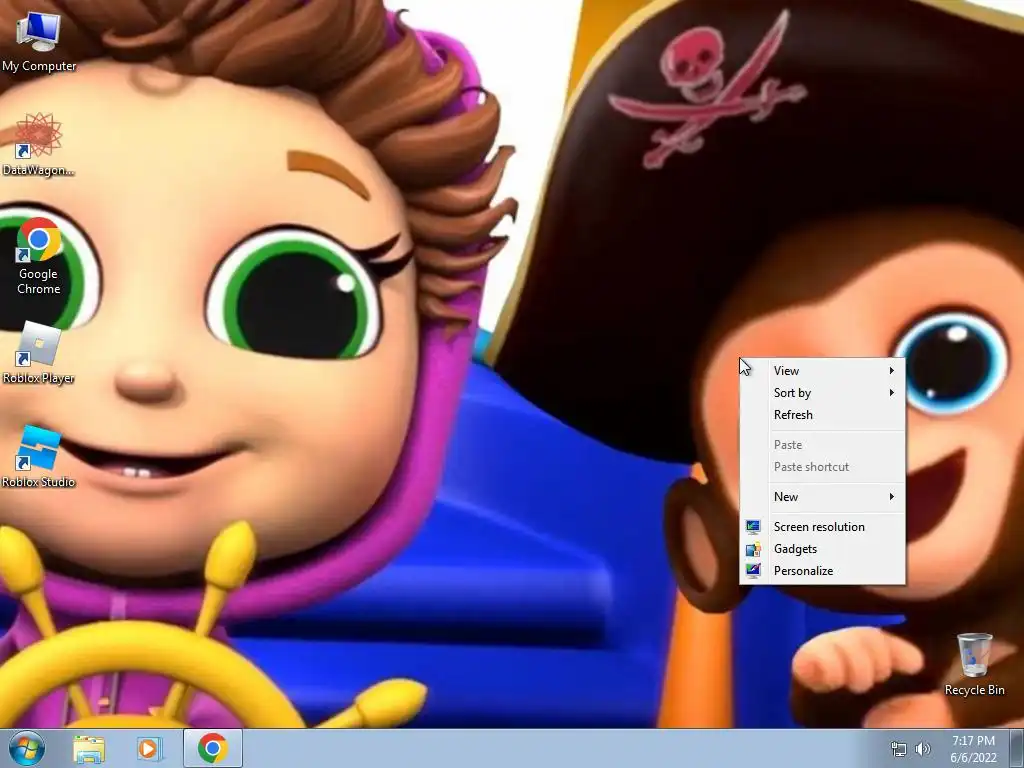This screenshot has width=1024, height=768.
Task: Open the network status tray icon
Action: coord(899,749)
